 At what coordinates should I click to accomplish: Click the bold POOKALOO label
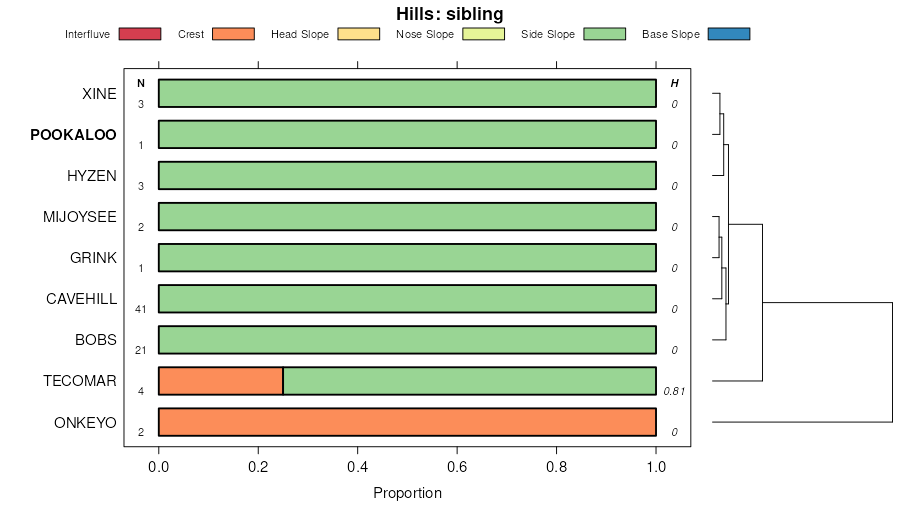[x=73, y=135]
